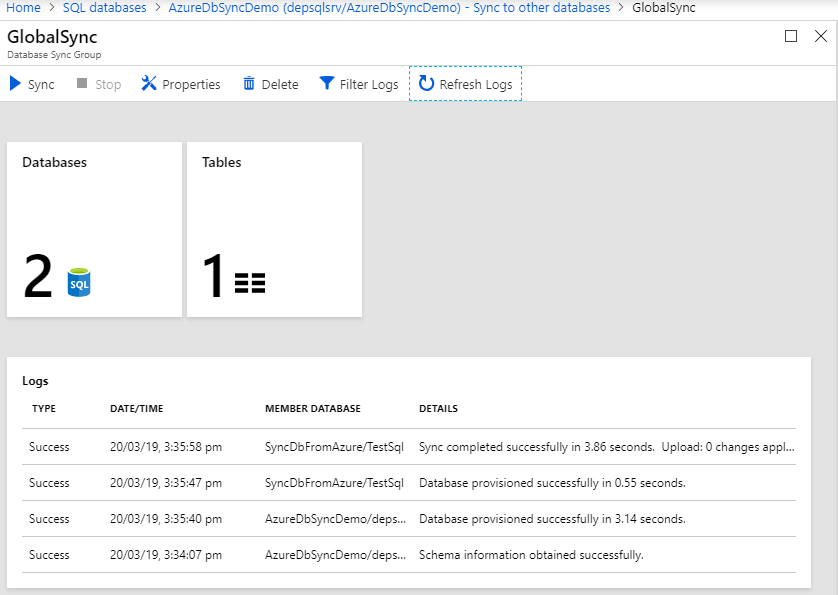Click the Refresh Logs circular arrow icon
838x595 pixels.
(426, 83)
